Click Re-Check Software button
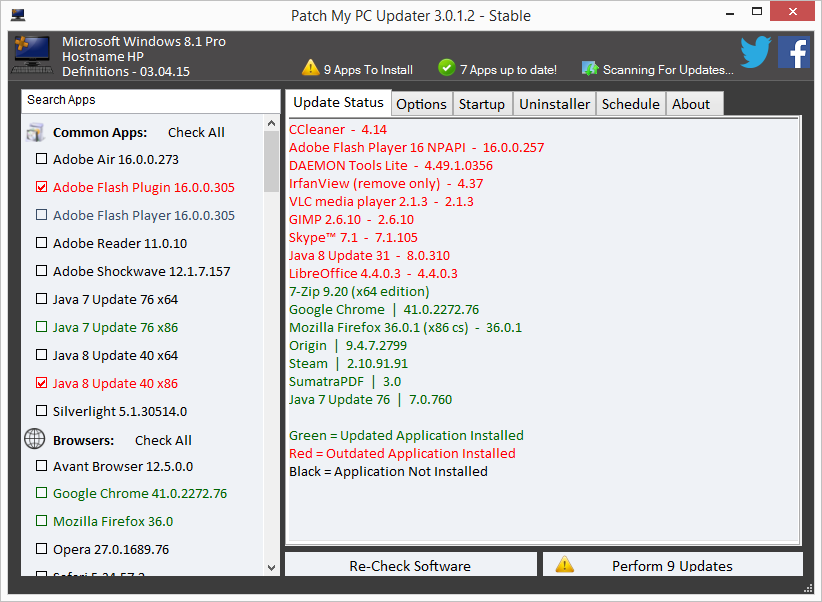The height and width of the screenshot is (602, 822). [x=410, y=565]
